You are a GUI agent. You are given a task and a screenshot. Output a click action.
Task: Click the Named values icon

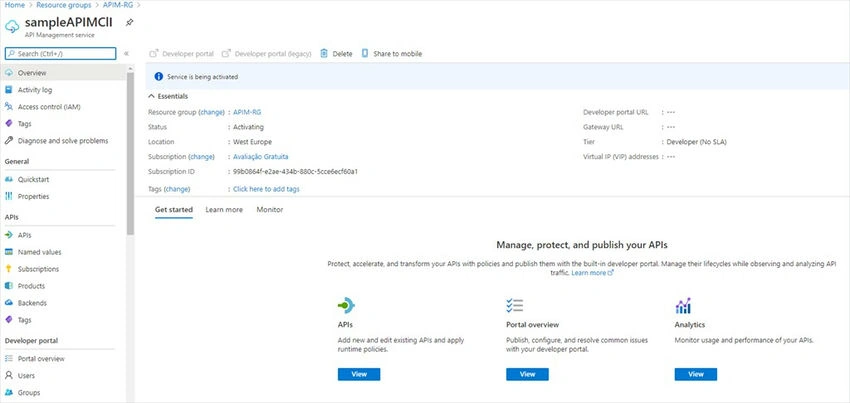9,252
